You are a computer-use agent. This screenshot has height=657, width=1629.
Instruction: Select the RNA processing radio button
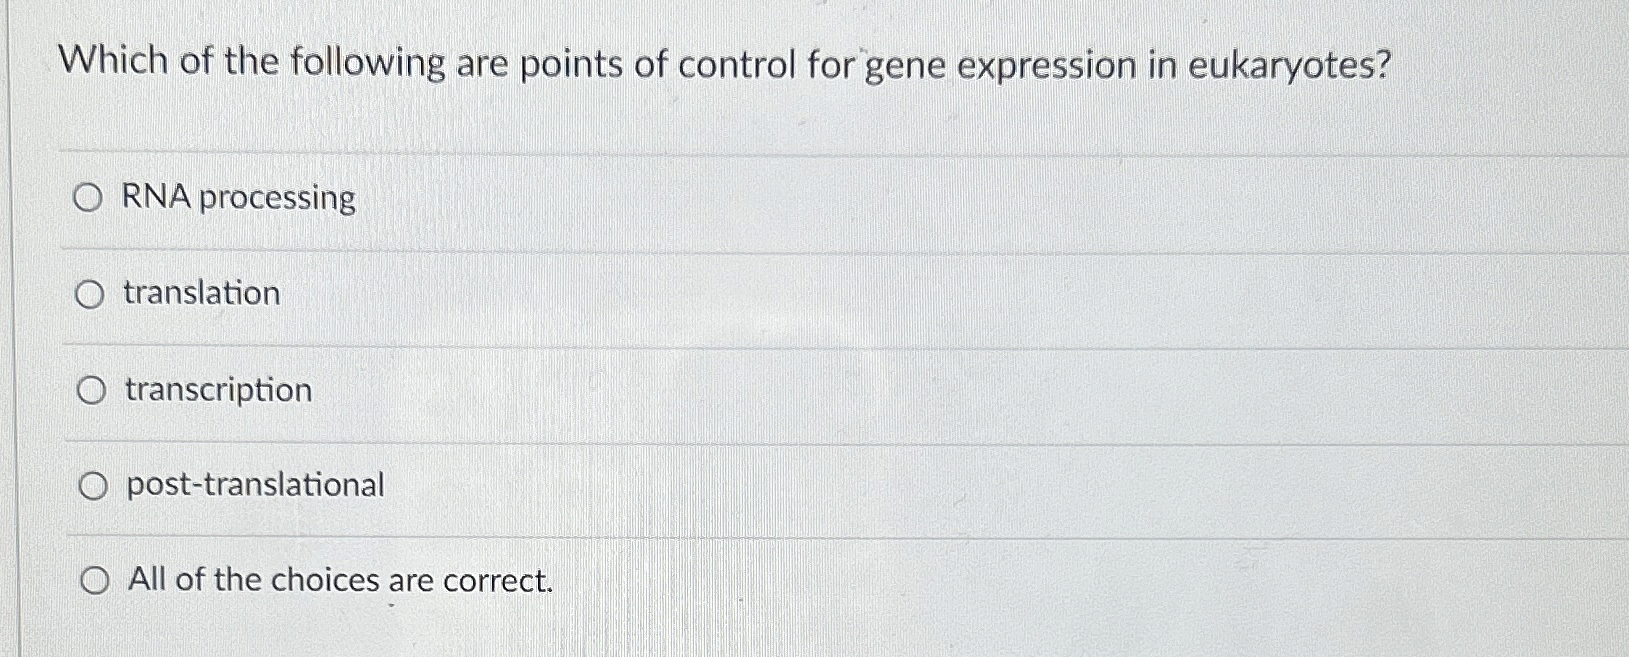tap(91, 198)
